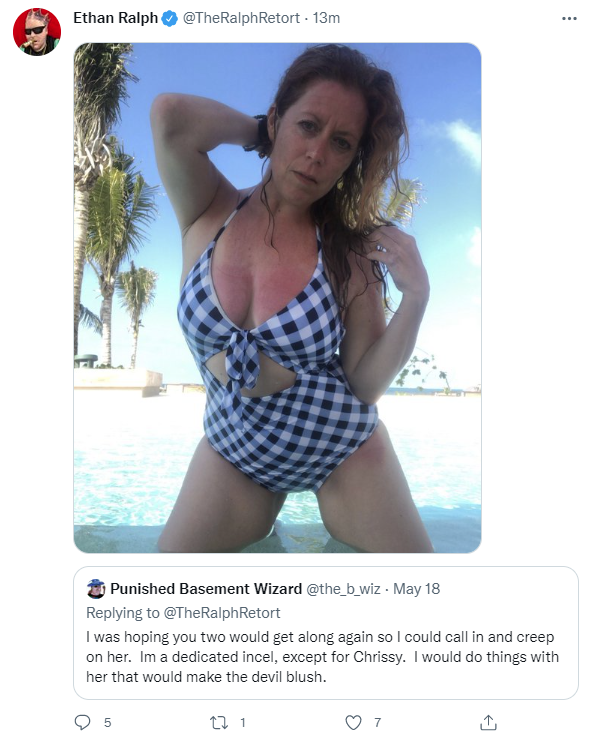Click the like count number 7
Viewport: 589px width, 741px height.
click(x=378, y=723)
